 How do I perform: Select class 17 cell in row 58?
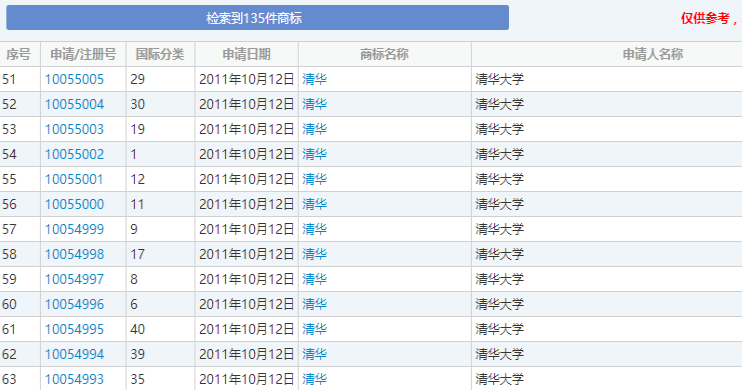(x=160, y=254)
